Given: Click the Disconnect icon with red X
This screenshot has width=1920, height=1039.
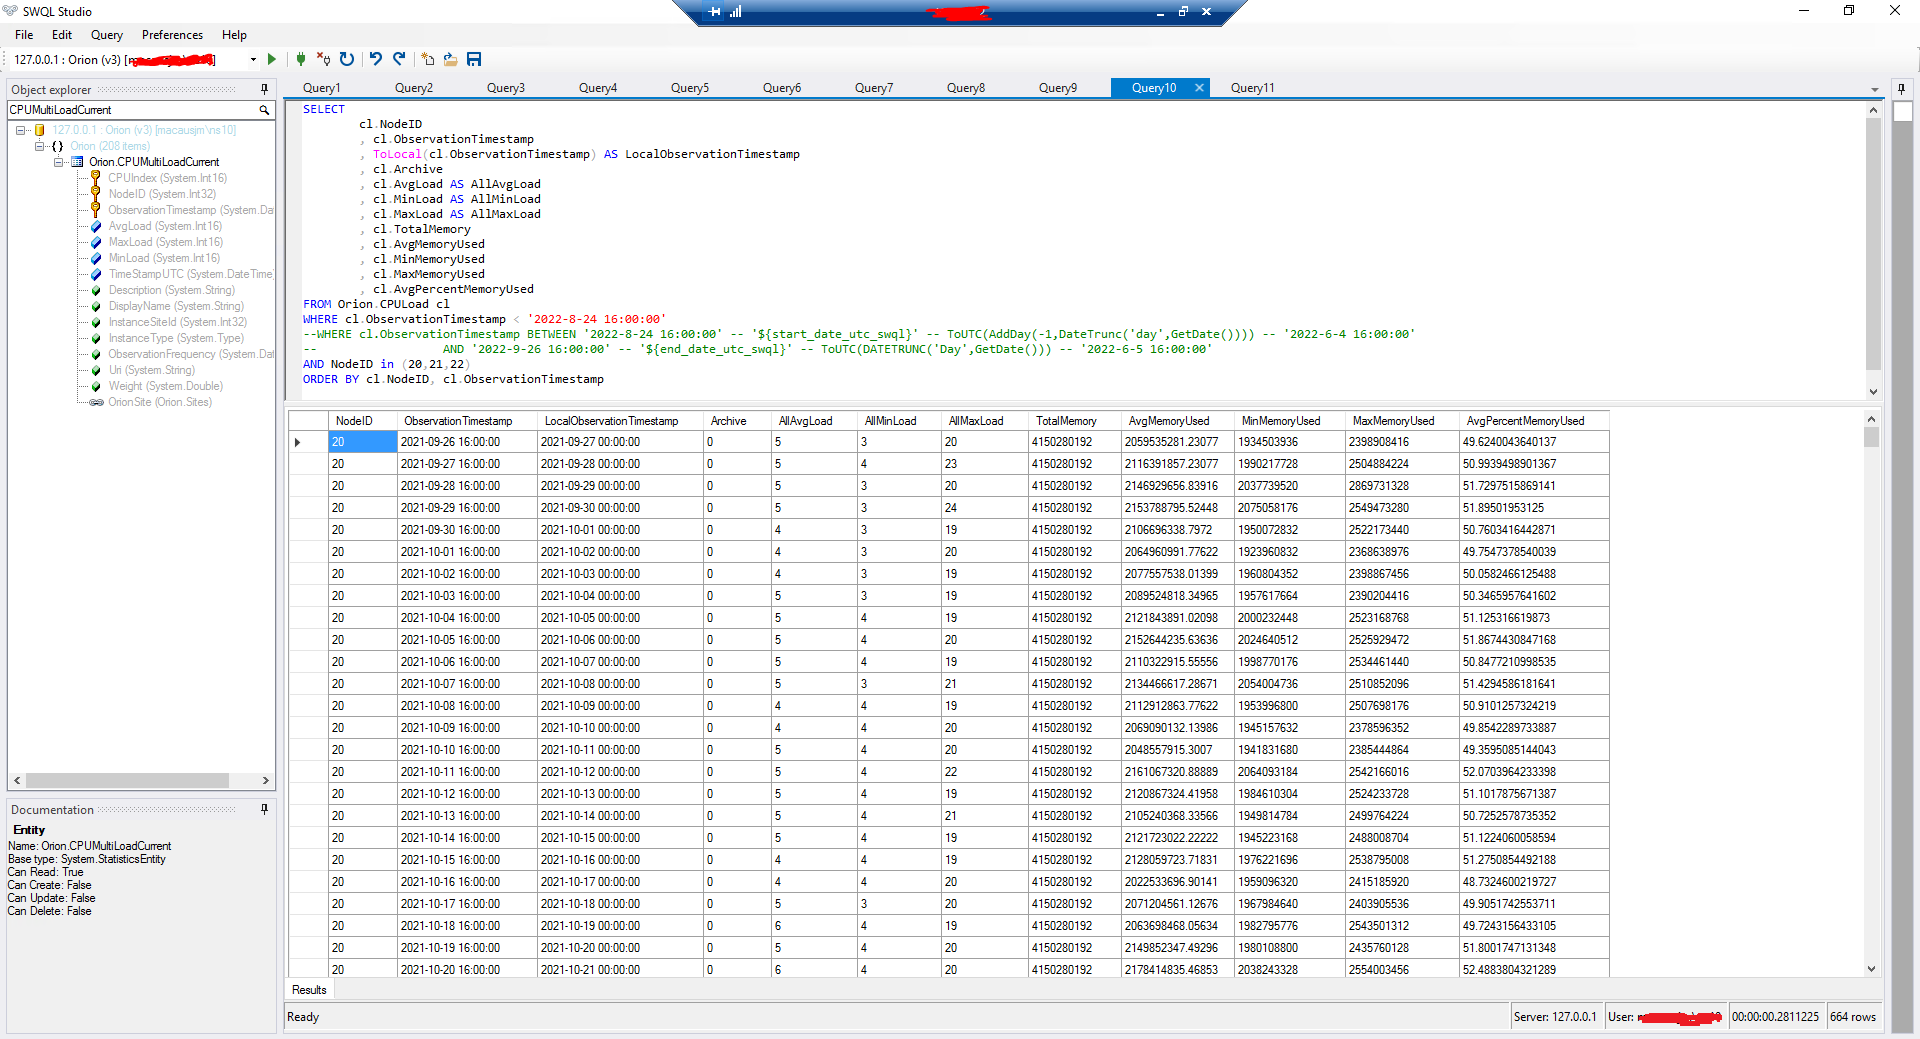Looking at the screenshot, I should pyautogui.click(x=323, y=60).
